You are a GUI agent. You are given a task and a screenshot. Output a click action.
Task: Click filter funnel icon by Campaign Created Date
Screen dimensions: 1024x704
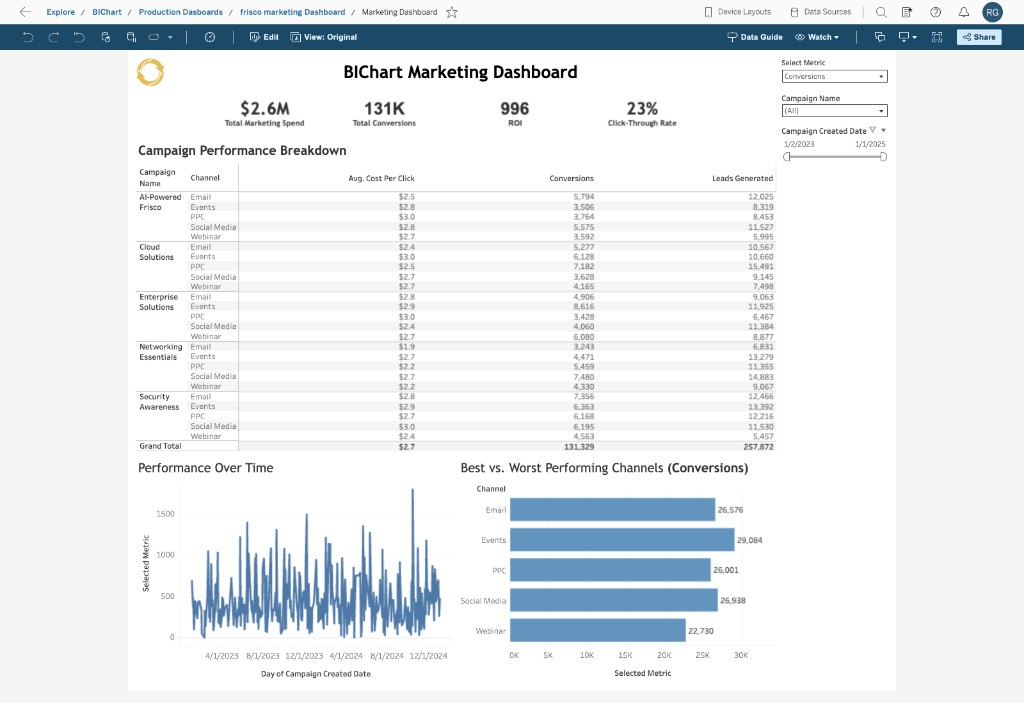pos(872,130)
